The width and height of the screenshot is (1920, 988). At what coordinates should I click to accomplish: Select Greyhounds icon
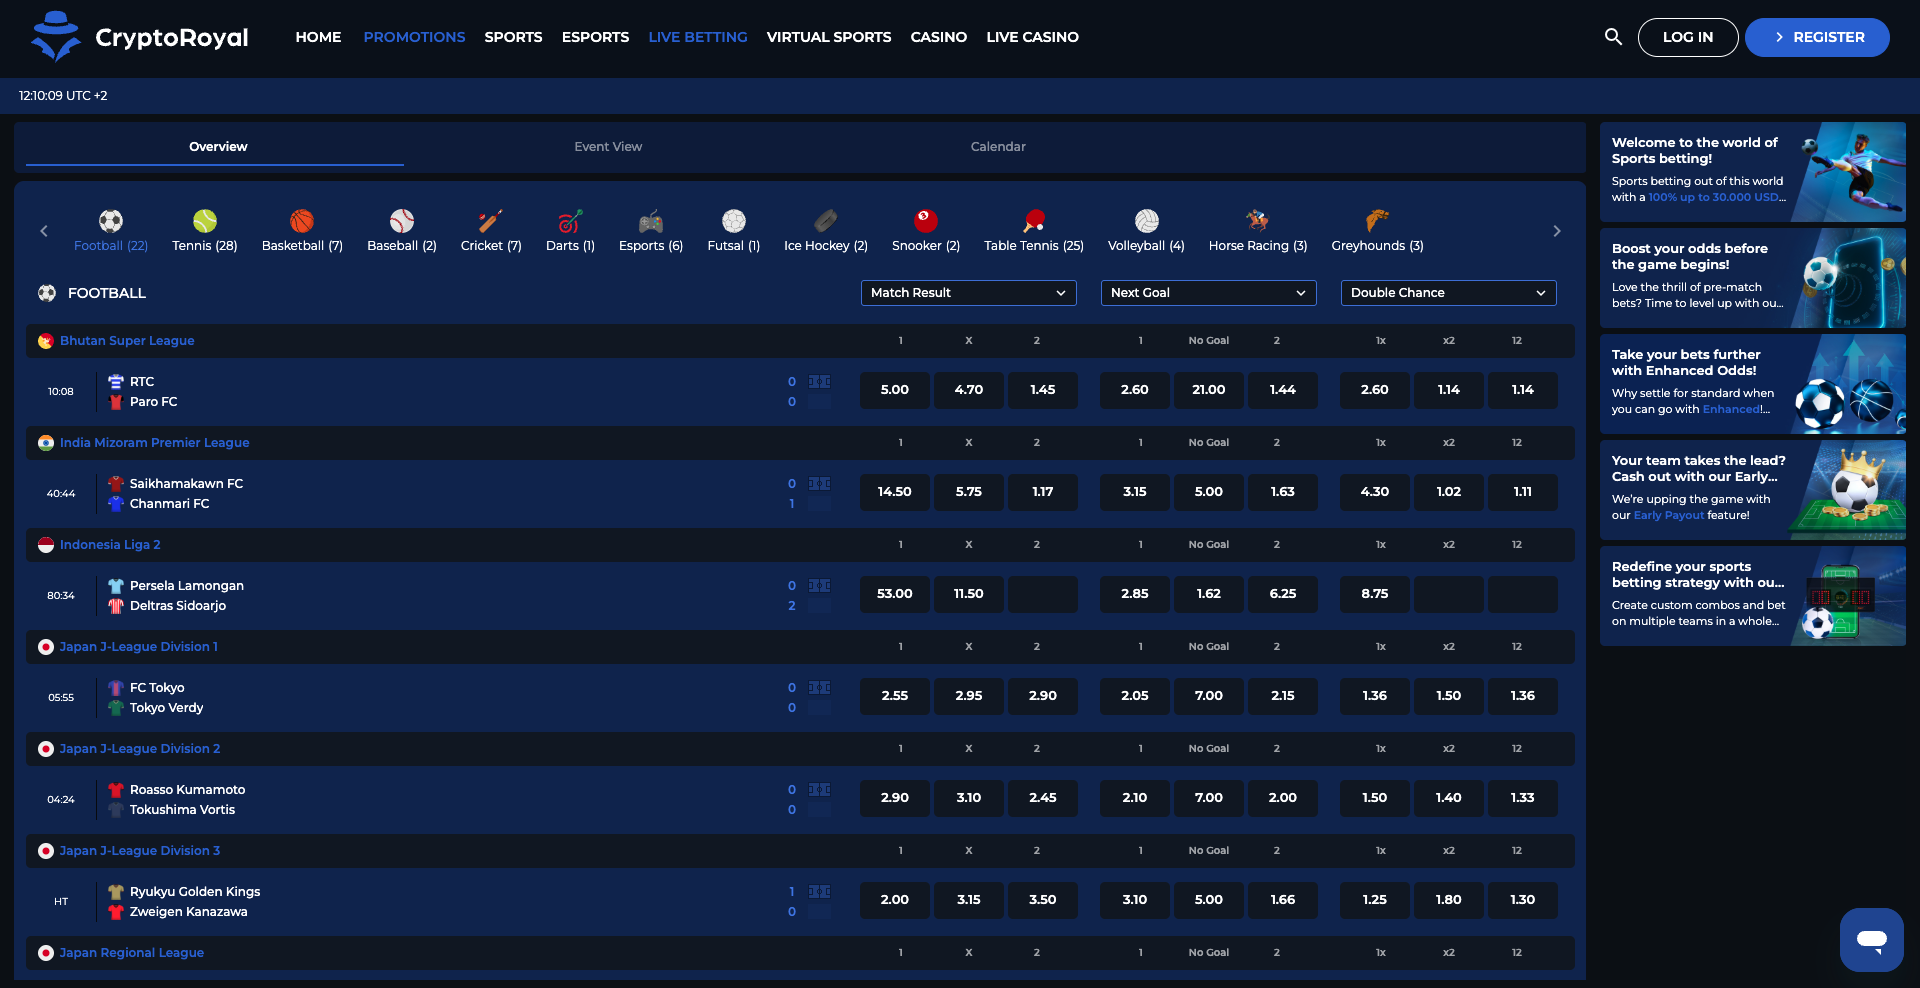click(x=1377, y=221)
